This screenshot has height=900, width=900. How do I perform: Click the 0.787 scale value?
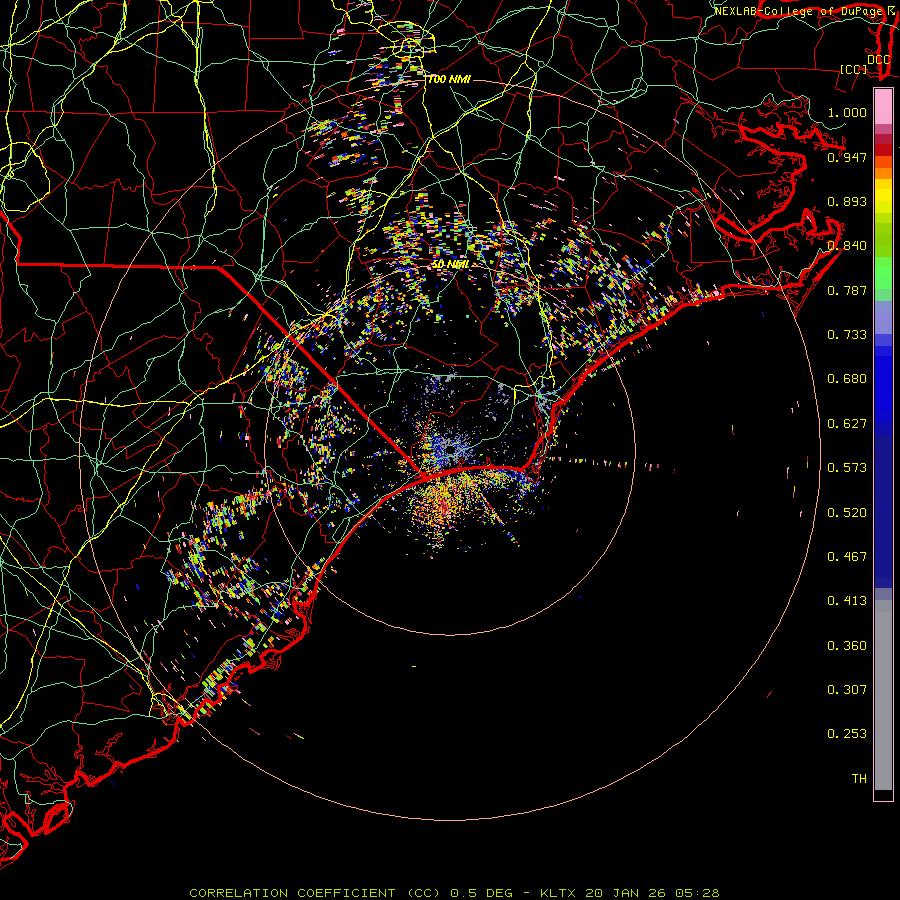[847, 290]
